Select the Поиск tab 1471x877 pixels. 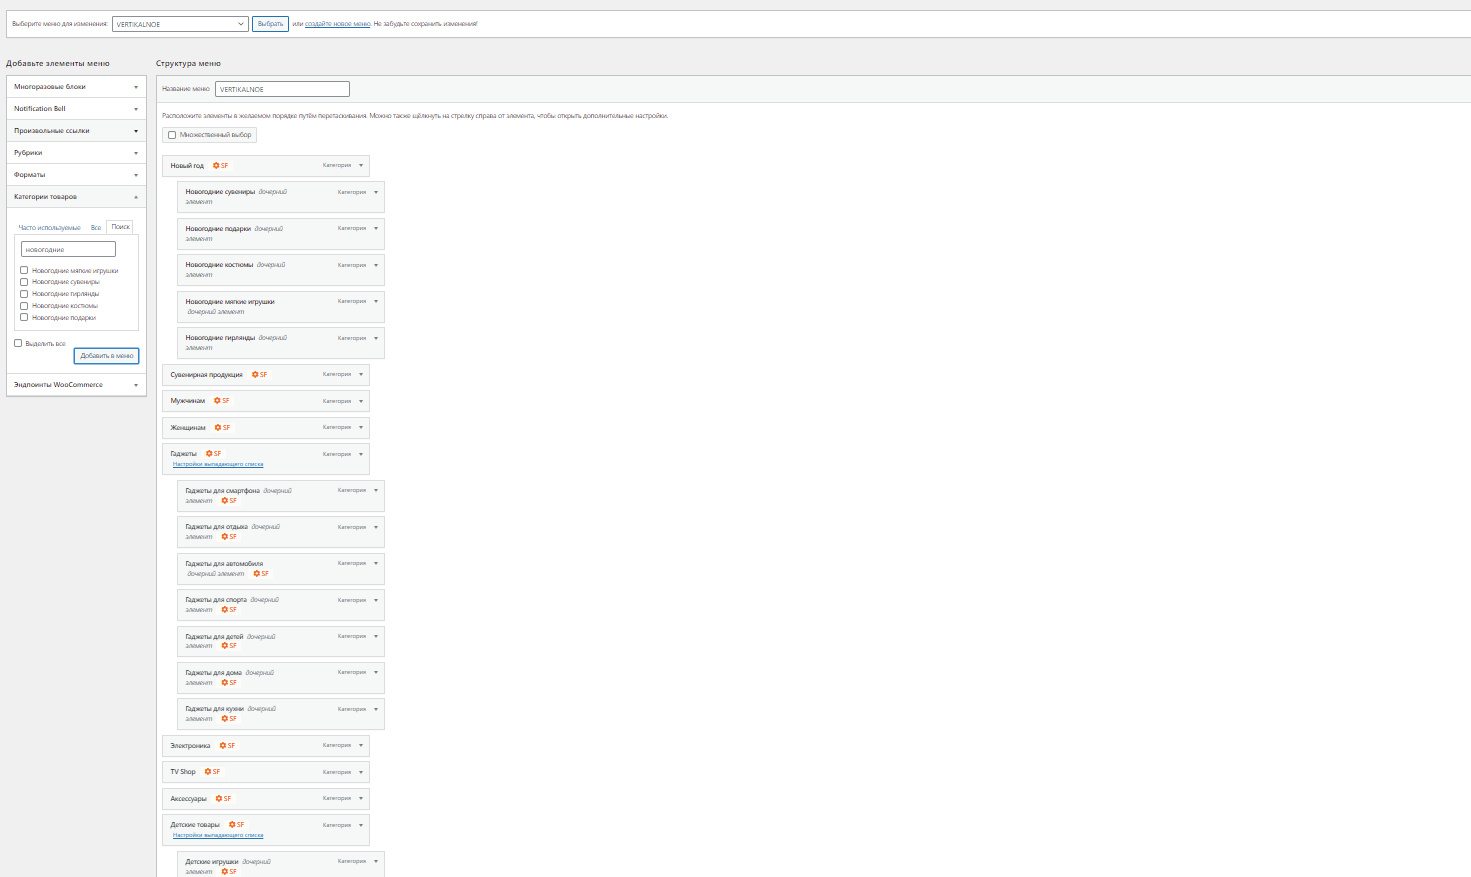121,227
